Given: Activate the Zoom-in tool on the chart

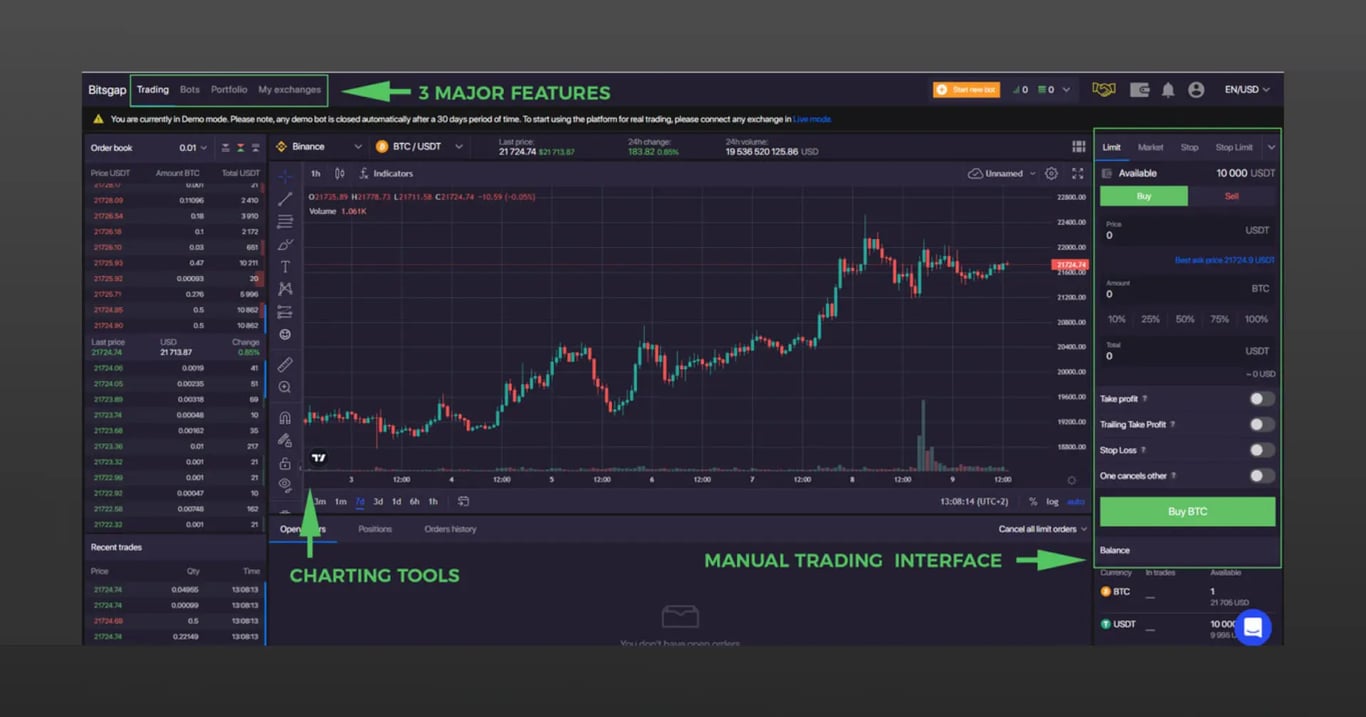Looking at the screenshot, I should pos(285,386).
